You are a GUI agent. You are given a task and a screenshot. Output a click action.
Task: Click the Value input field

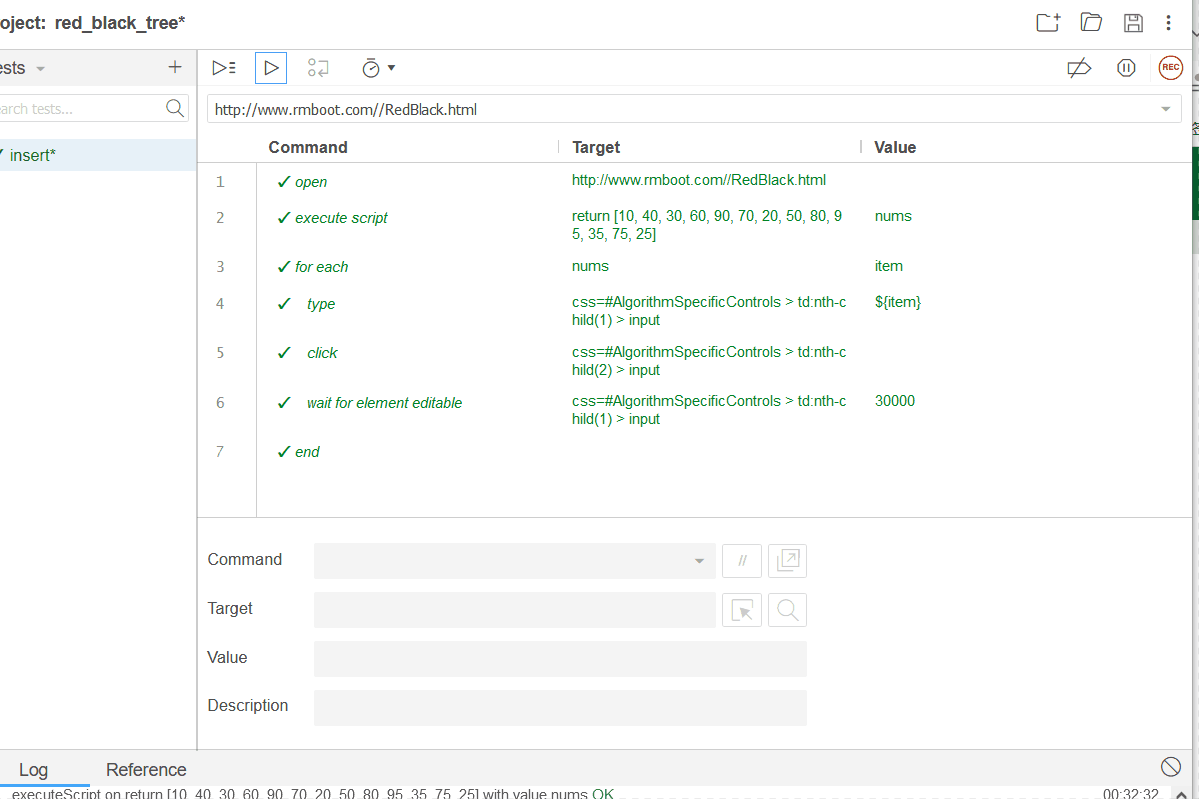point(560,658)
